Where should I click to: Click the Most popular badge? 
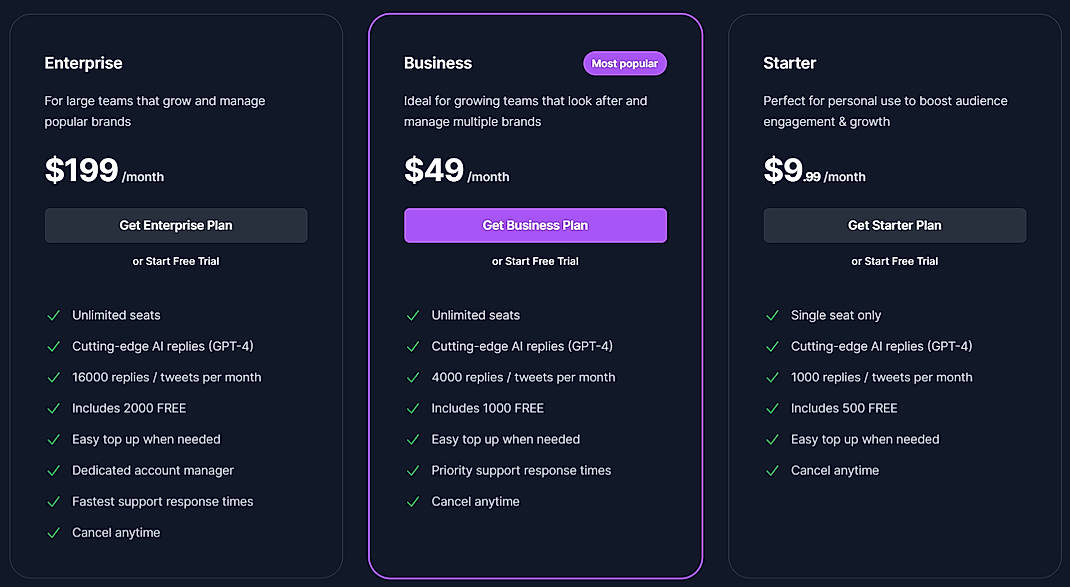624,63
